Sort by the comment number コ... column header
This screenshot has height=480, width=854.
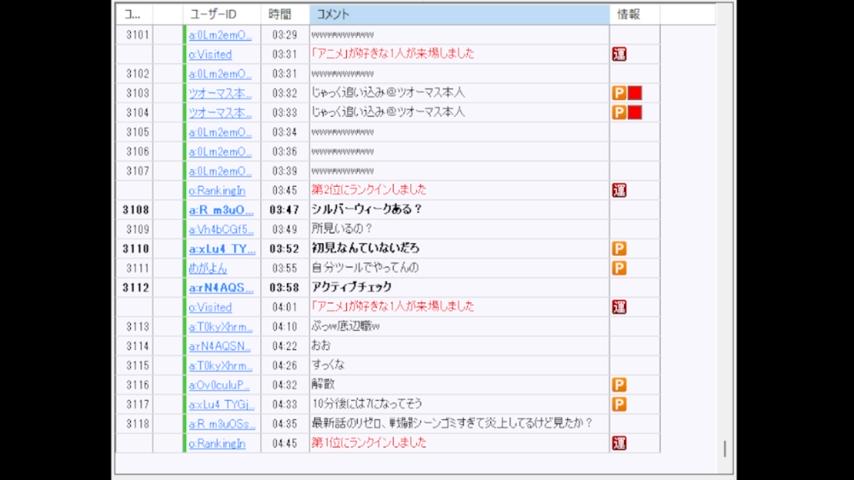(134, 15)
